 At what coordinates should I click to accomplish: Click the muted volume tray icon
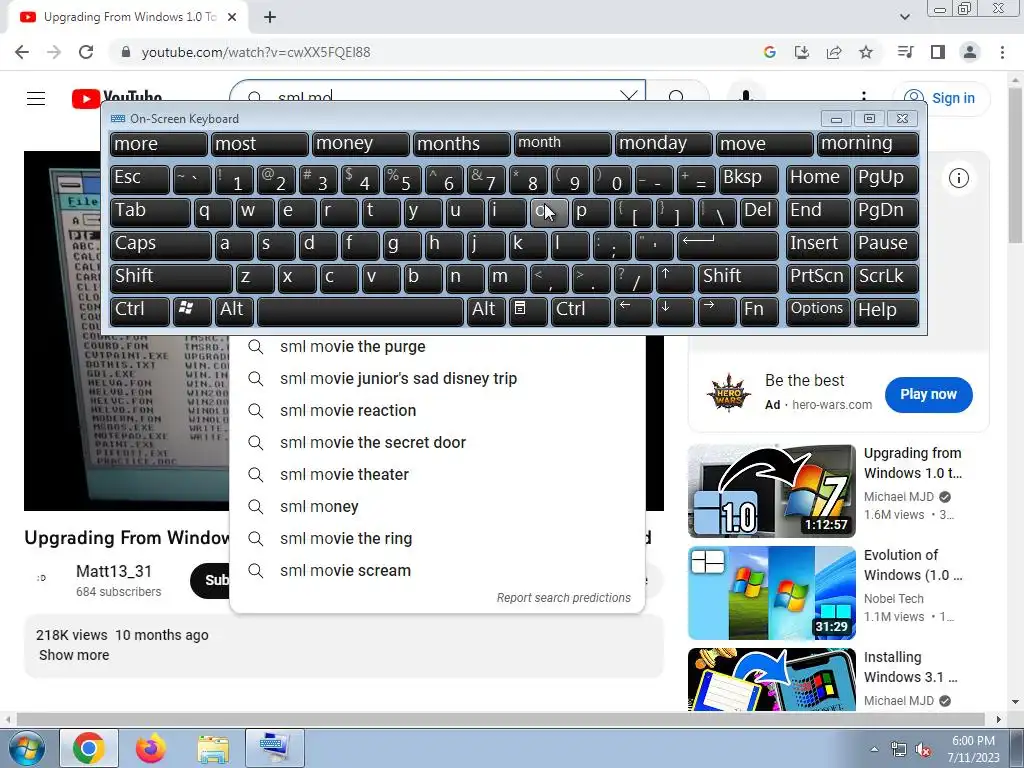[923, 750]
